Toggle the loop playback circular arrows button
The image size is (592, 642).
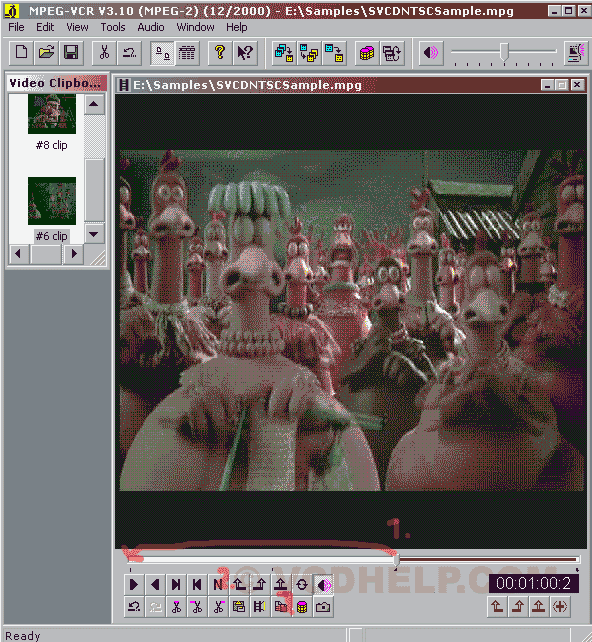coord(302,584)
